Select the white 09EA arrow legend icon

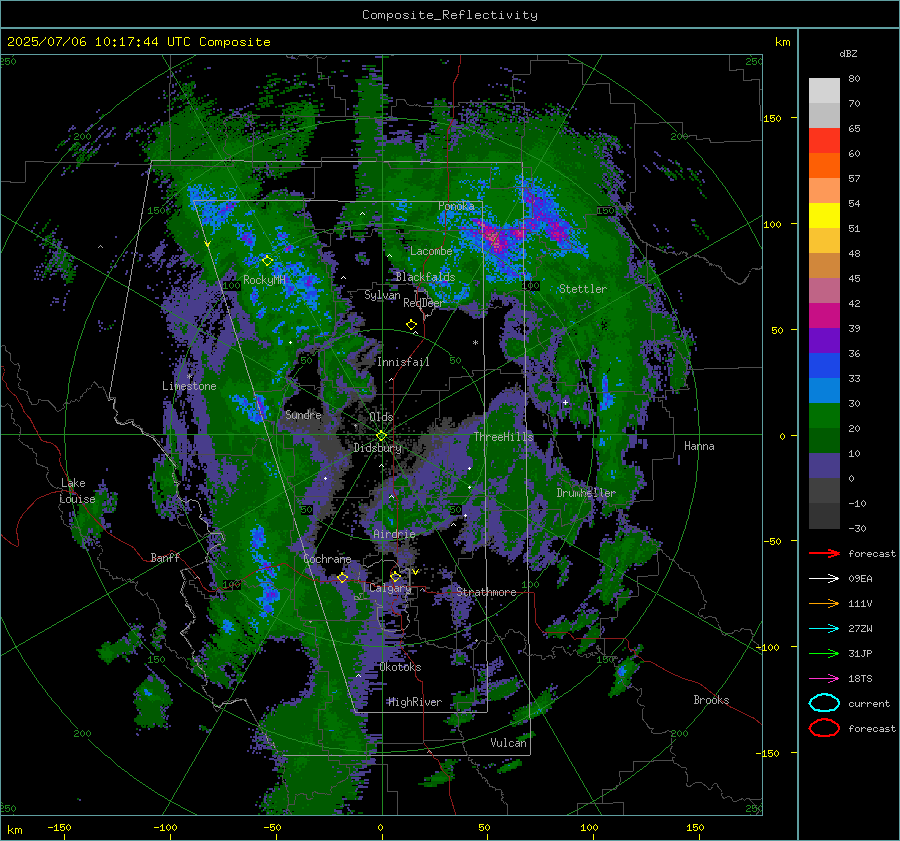(x=824, y=579)
